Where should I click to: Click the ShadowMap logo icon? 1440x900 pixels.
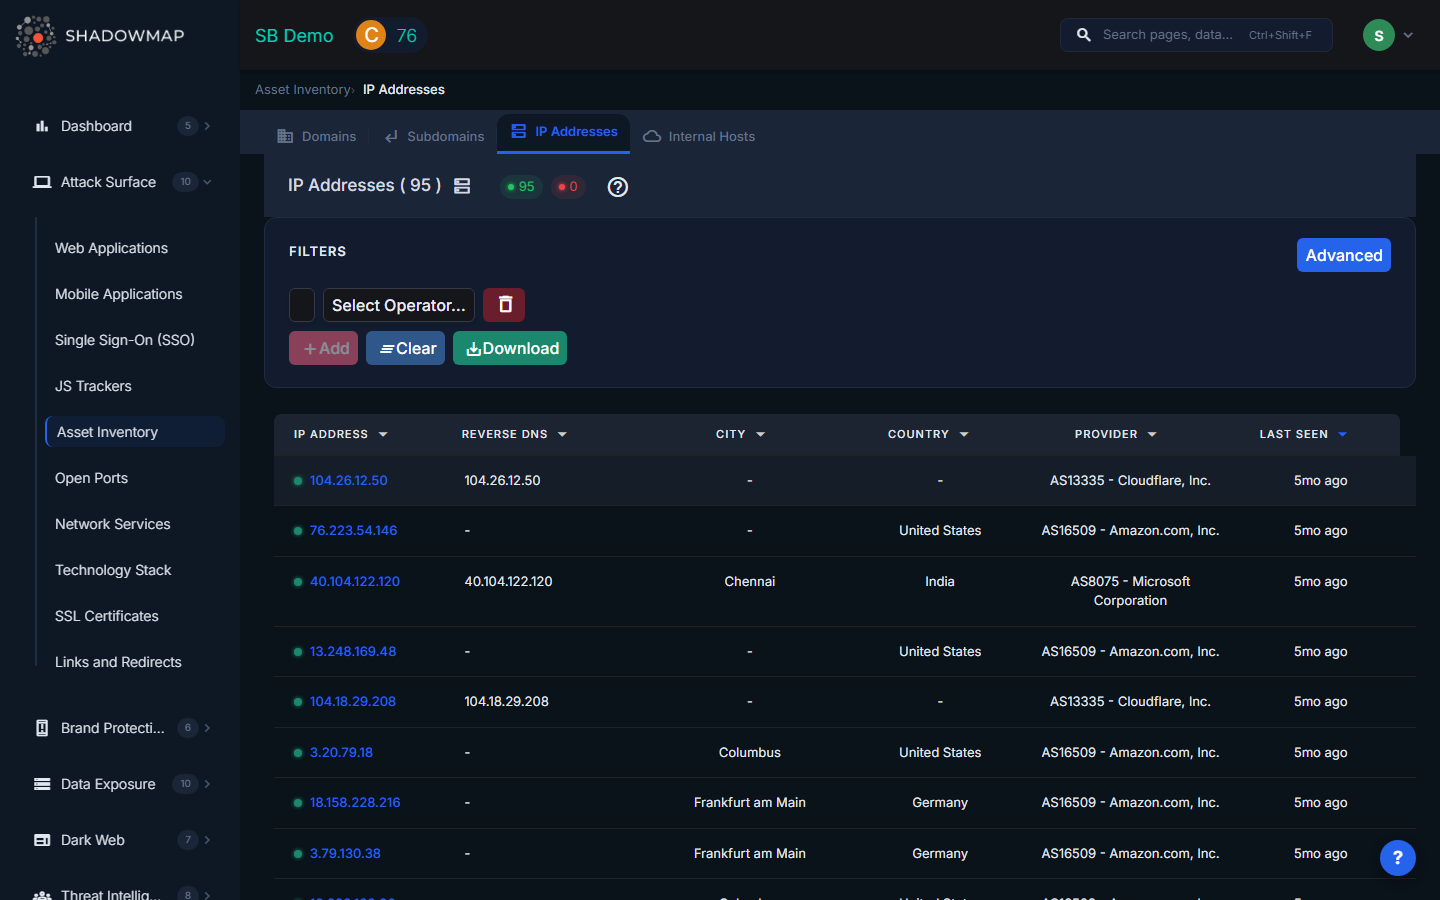(36, 36)
